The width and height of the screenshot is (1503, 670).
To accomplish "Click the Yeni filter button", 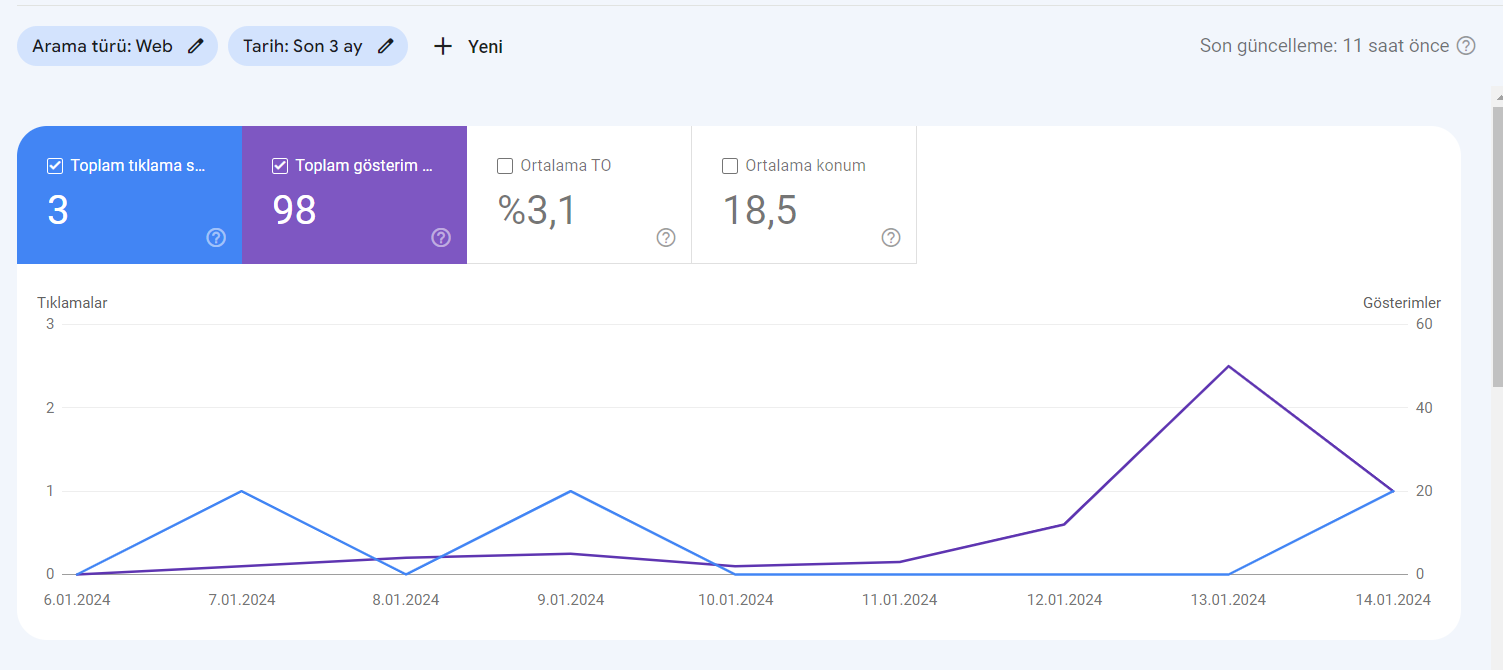I will [468, 46].
